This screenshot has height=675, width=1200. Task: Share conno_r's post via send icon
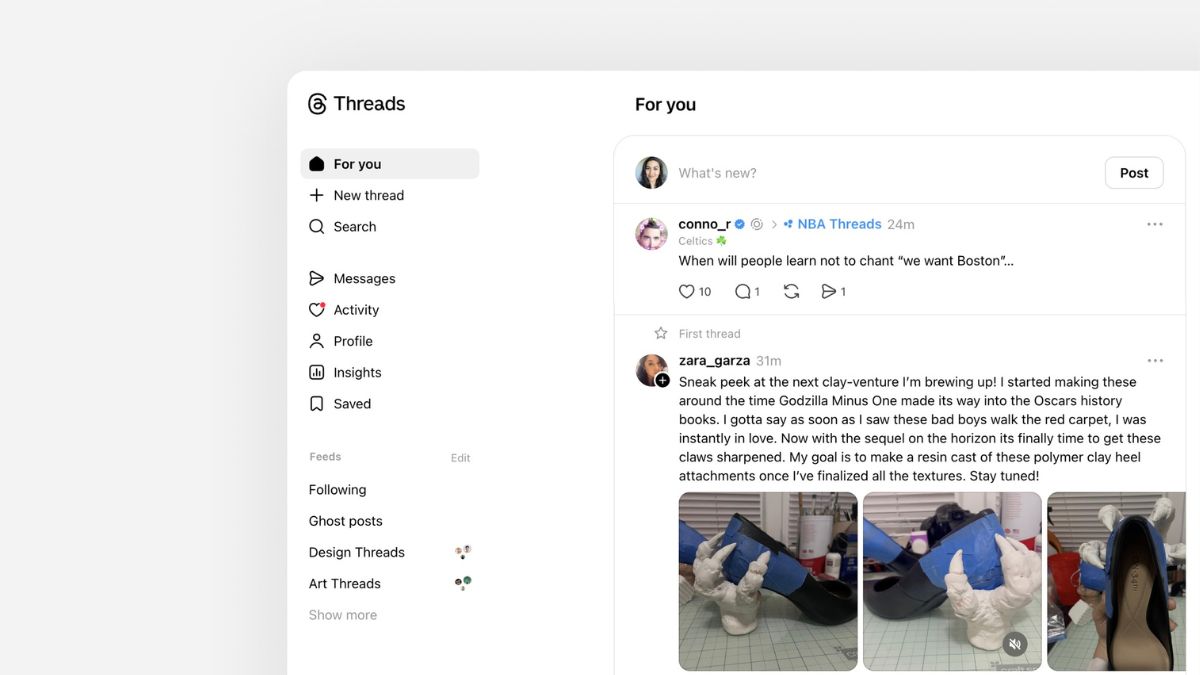click(x=828, y=292)
